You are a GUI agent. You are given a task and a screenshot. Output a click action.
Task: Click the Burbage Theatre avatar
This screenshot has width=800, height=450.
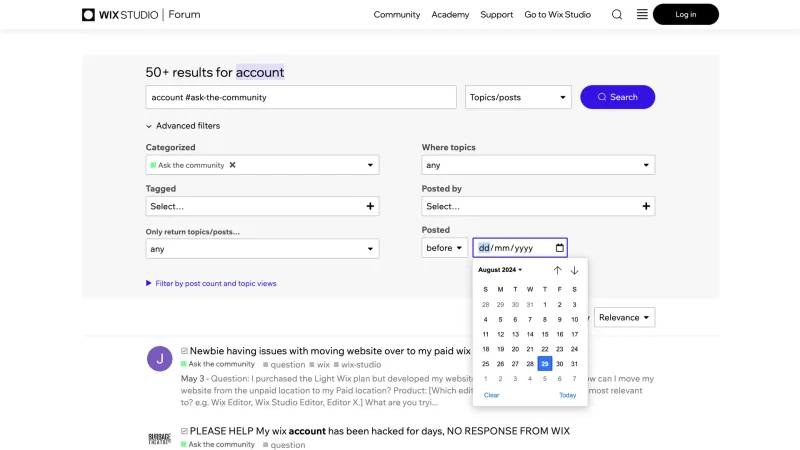160,439
